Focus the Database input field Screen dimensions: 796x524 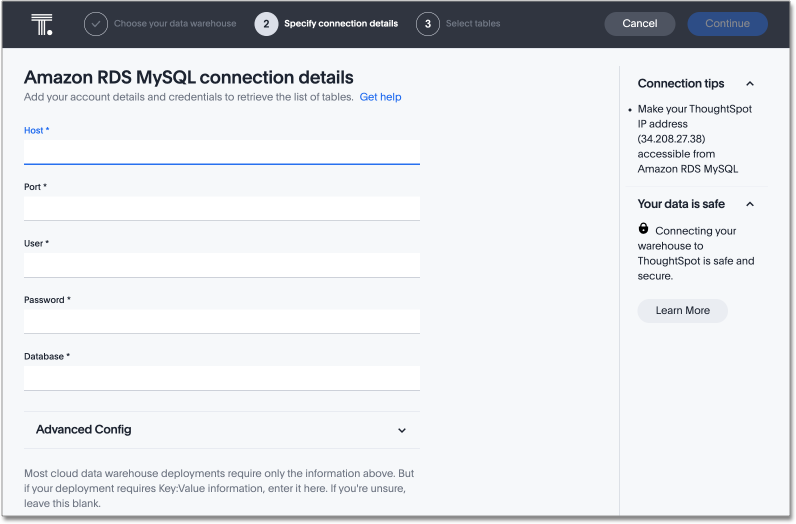[x=221, y=378]
